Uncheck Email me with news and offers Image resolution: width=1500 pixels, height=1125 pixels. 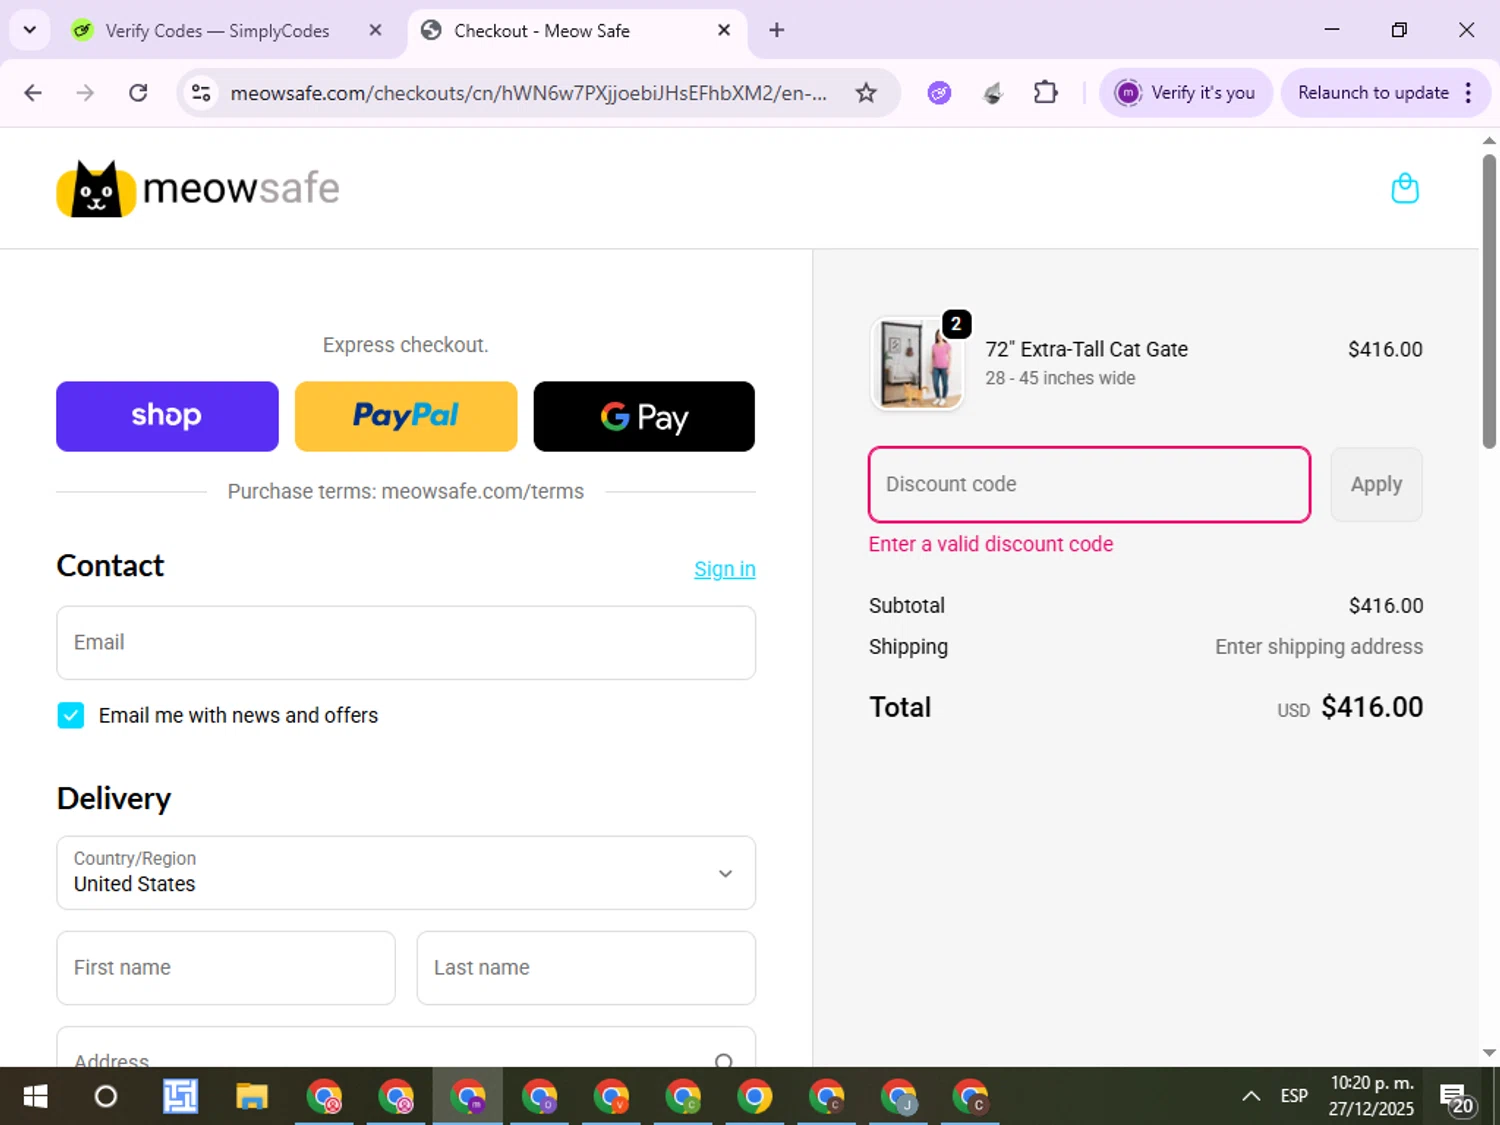coord(71,715)
